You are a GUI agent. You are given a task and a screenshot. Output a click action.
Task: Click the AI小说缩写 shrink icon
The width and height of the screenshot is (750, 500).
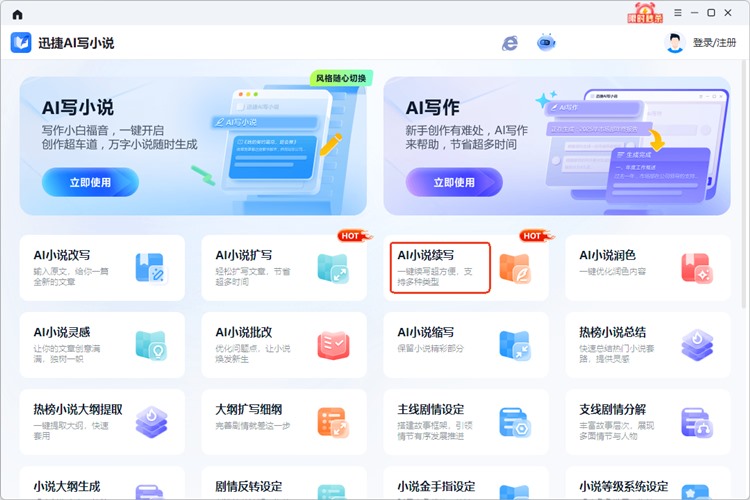tap(515, 345)
